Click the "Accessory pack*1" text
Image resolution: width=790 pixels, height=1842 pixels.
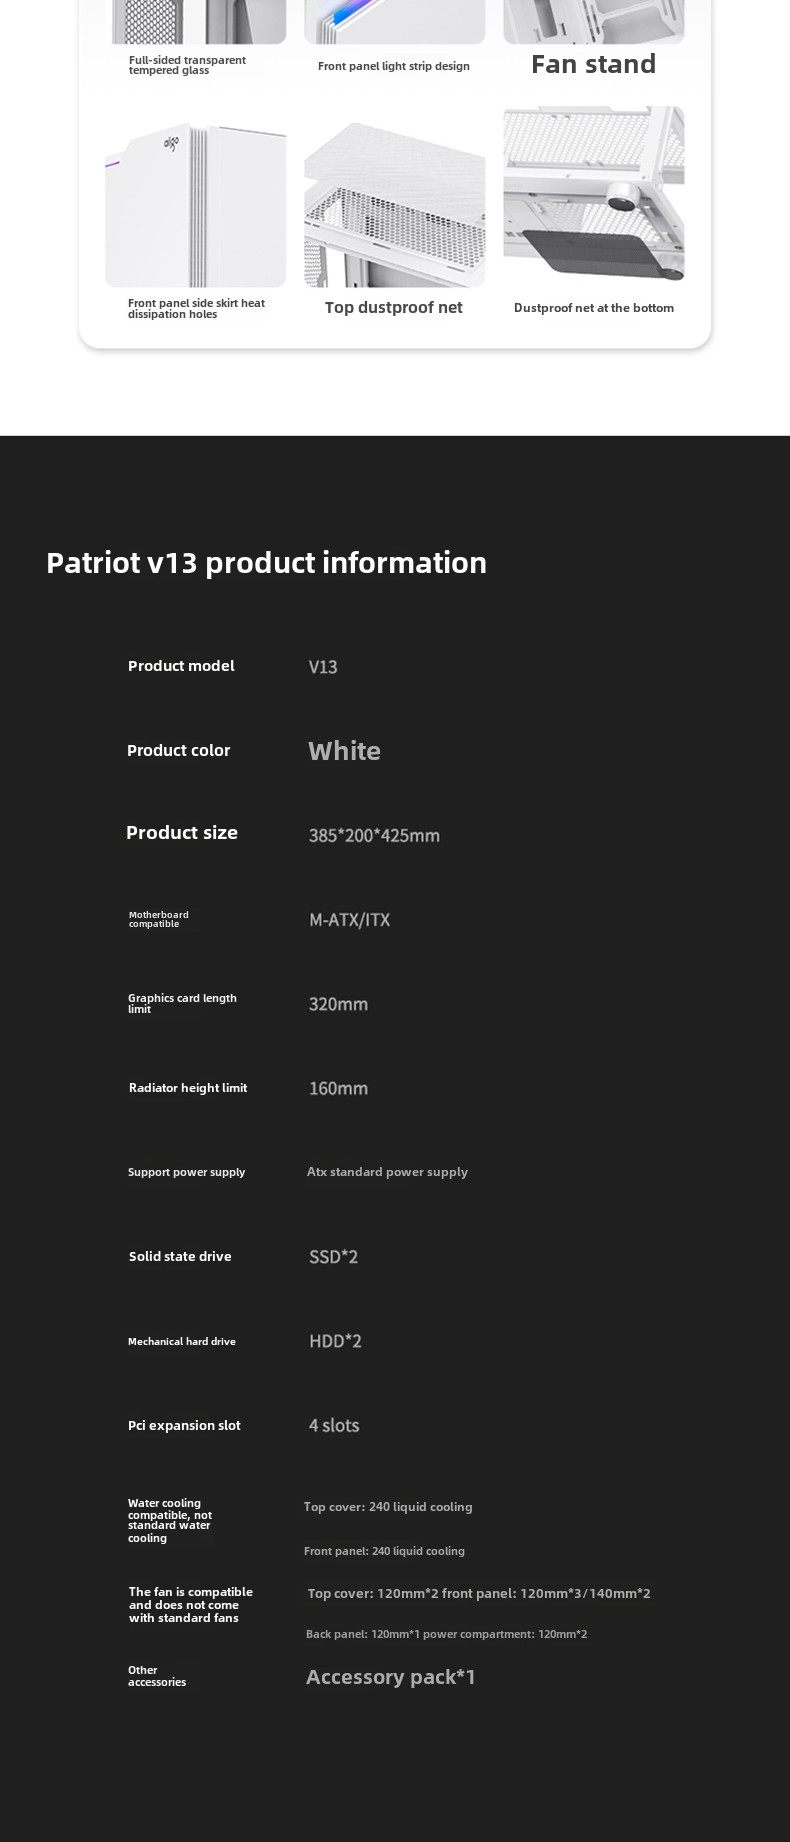point(391,1677)
